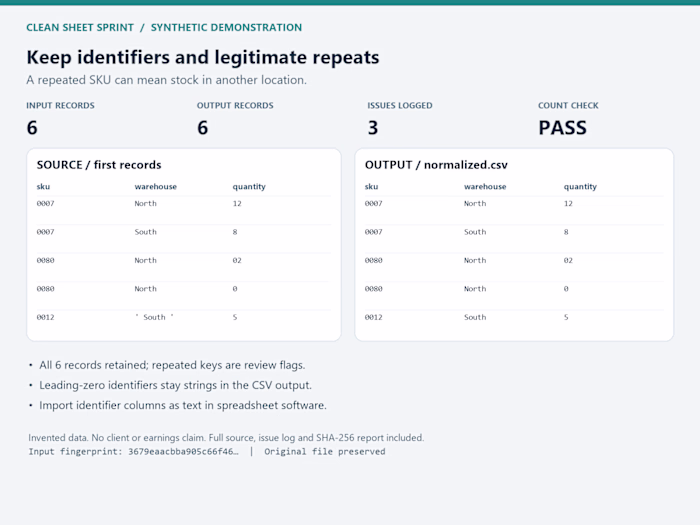Select the 'Keep identifiers and legitimate repeats' heading
This screenshot has height=525, width=700.
[x=203, y=58]
